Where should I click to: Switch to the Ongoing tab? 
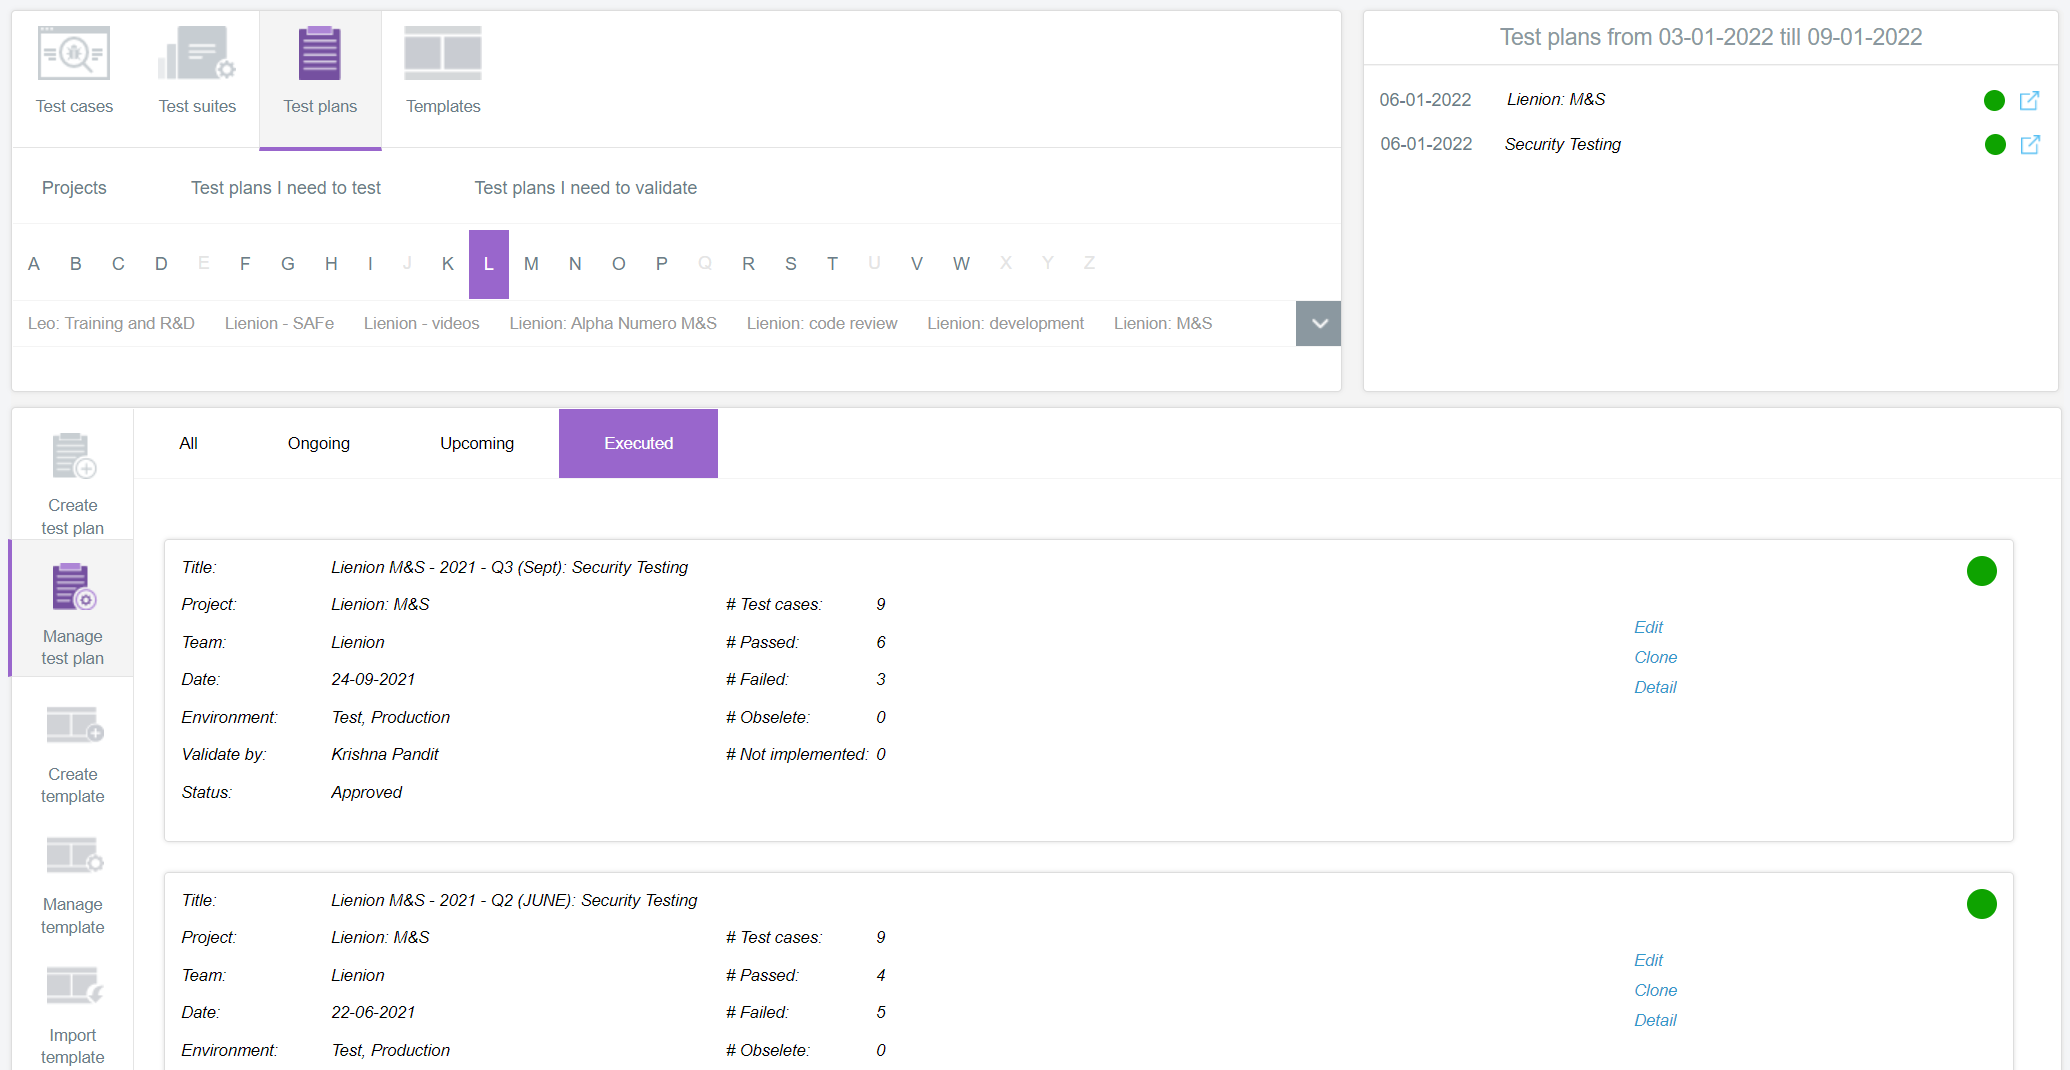(318, 443)
